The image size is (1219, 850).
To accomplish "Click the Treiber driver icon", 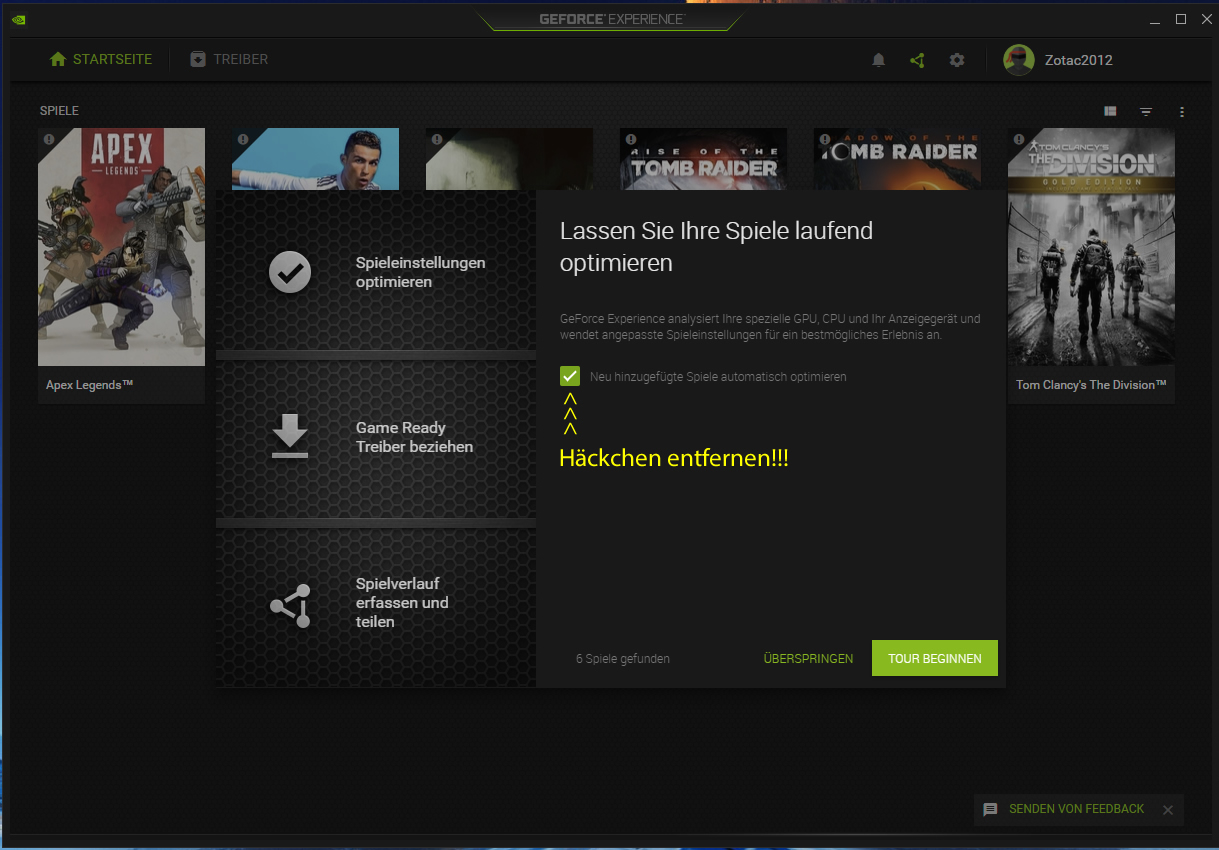I will 198,59.
